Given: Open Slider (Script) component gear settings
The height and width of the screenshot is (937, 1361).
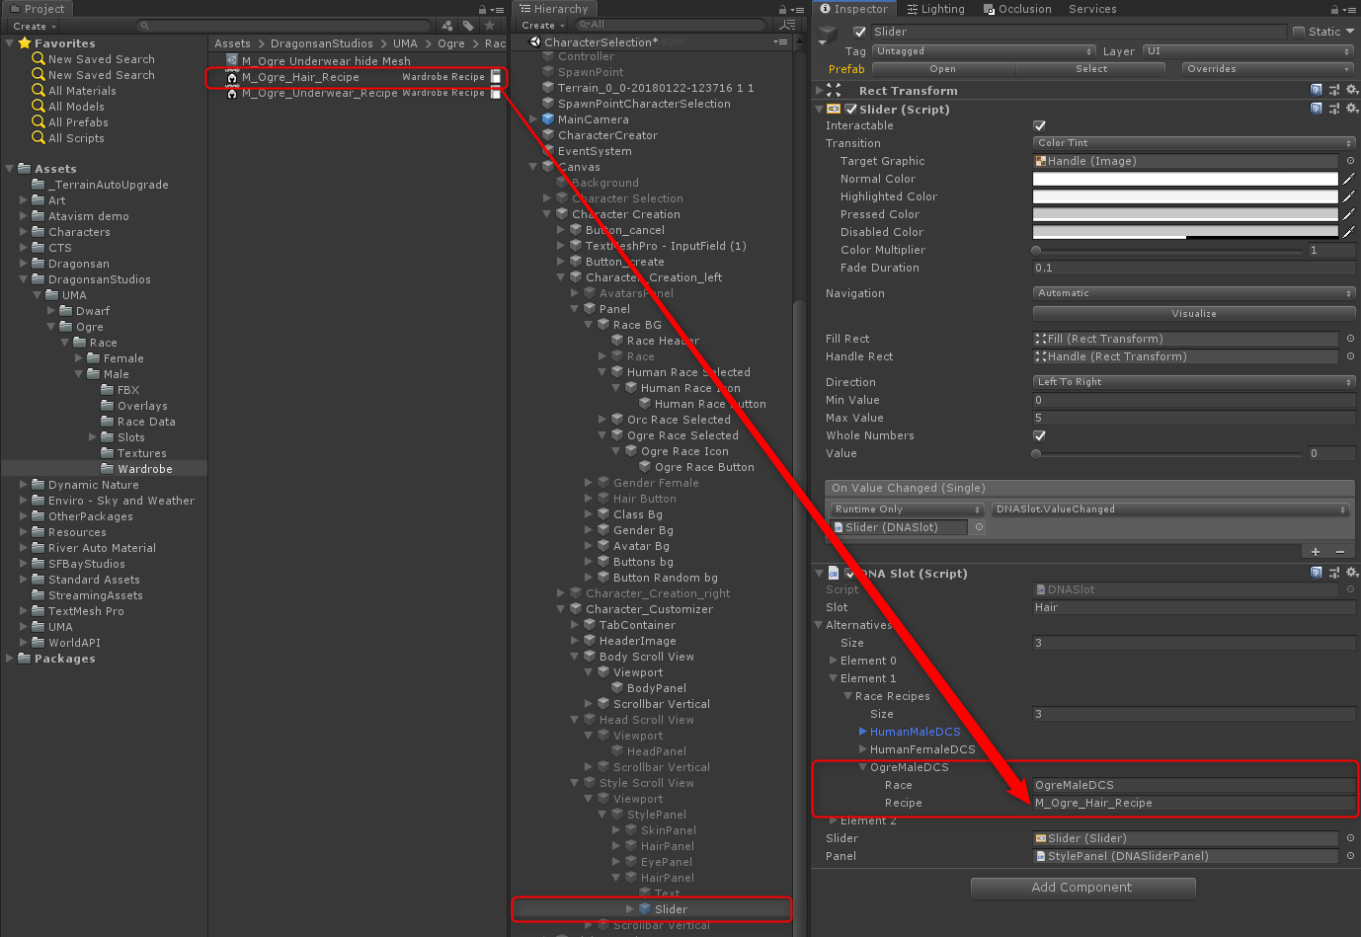Looking at the screenshot, I should tap(1351, 109).
